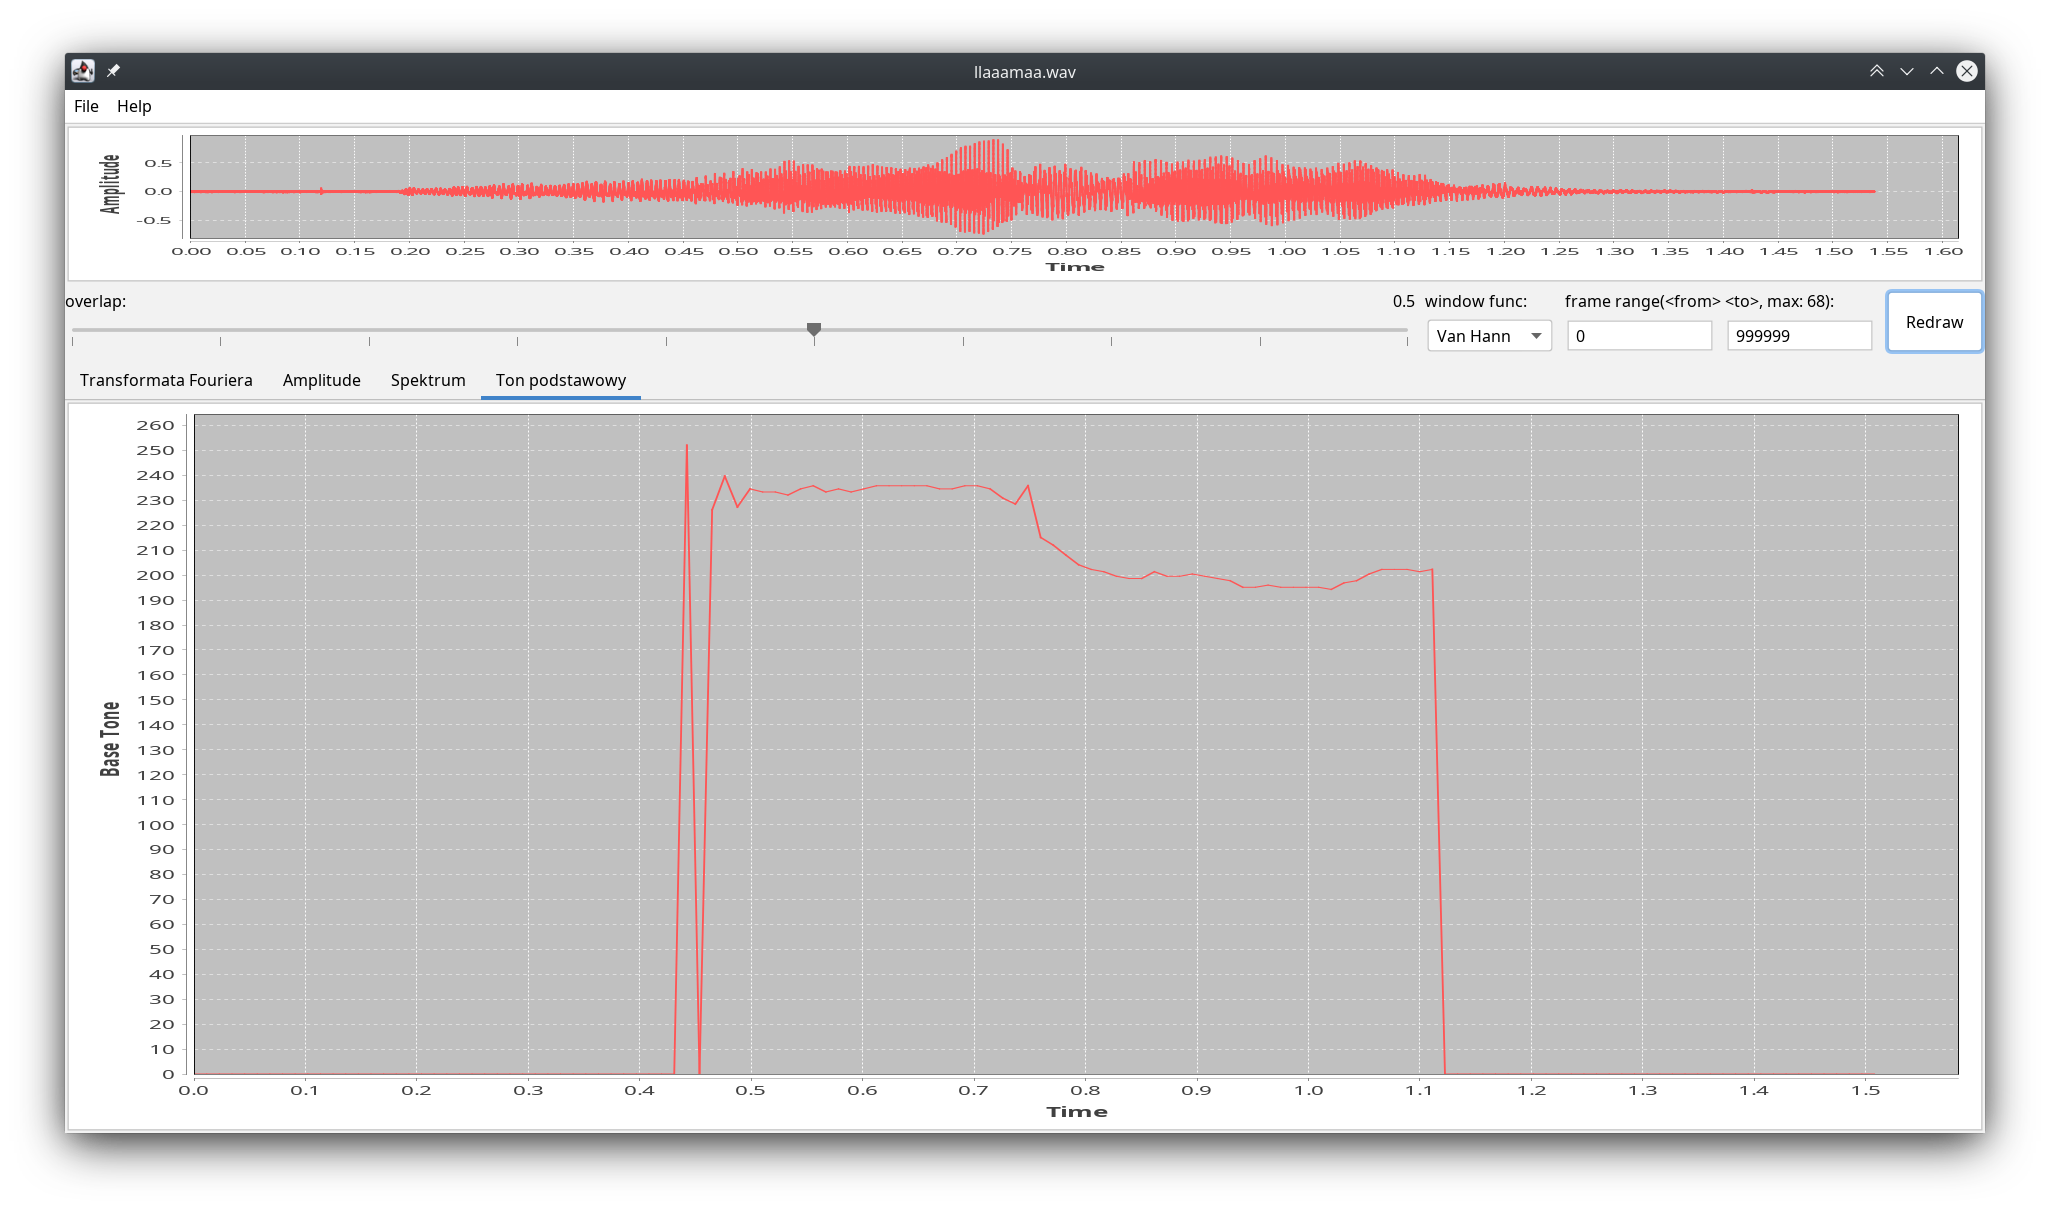The width and height of the screenshot is (2050, 1210).
Task: Click the 250 Hz spike in Base Tone plot
Action: tap(686, 448)
